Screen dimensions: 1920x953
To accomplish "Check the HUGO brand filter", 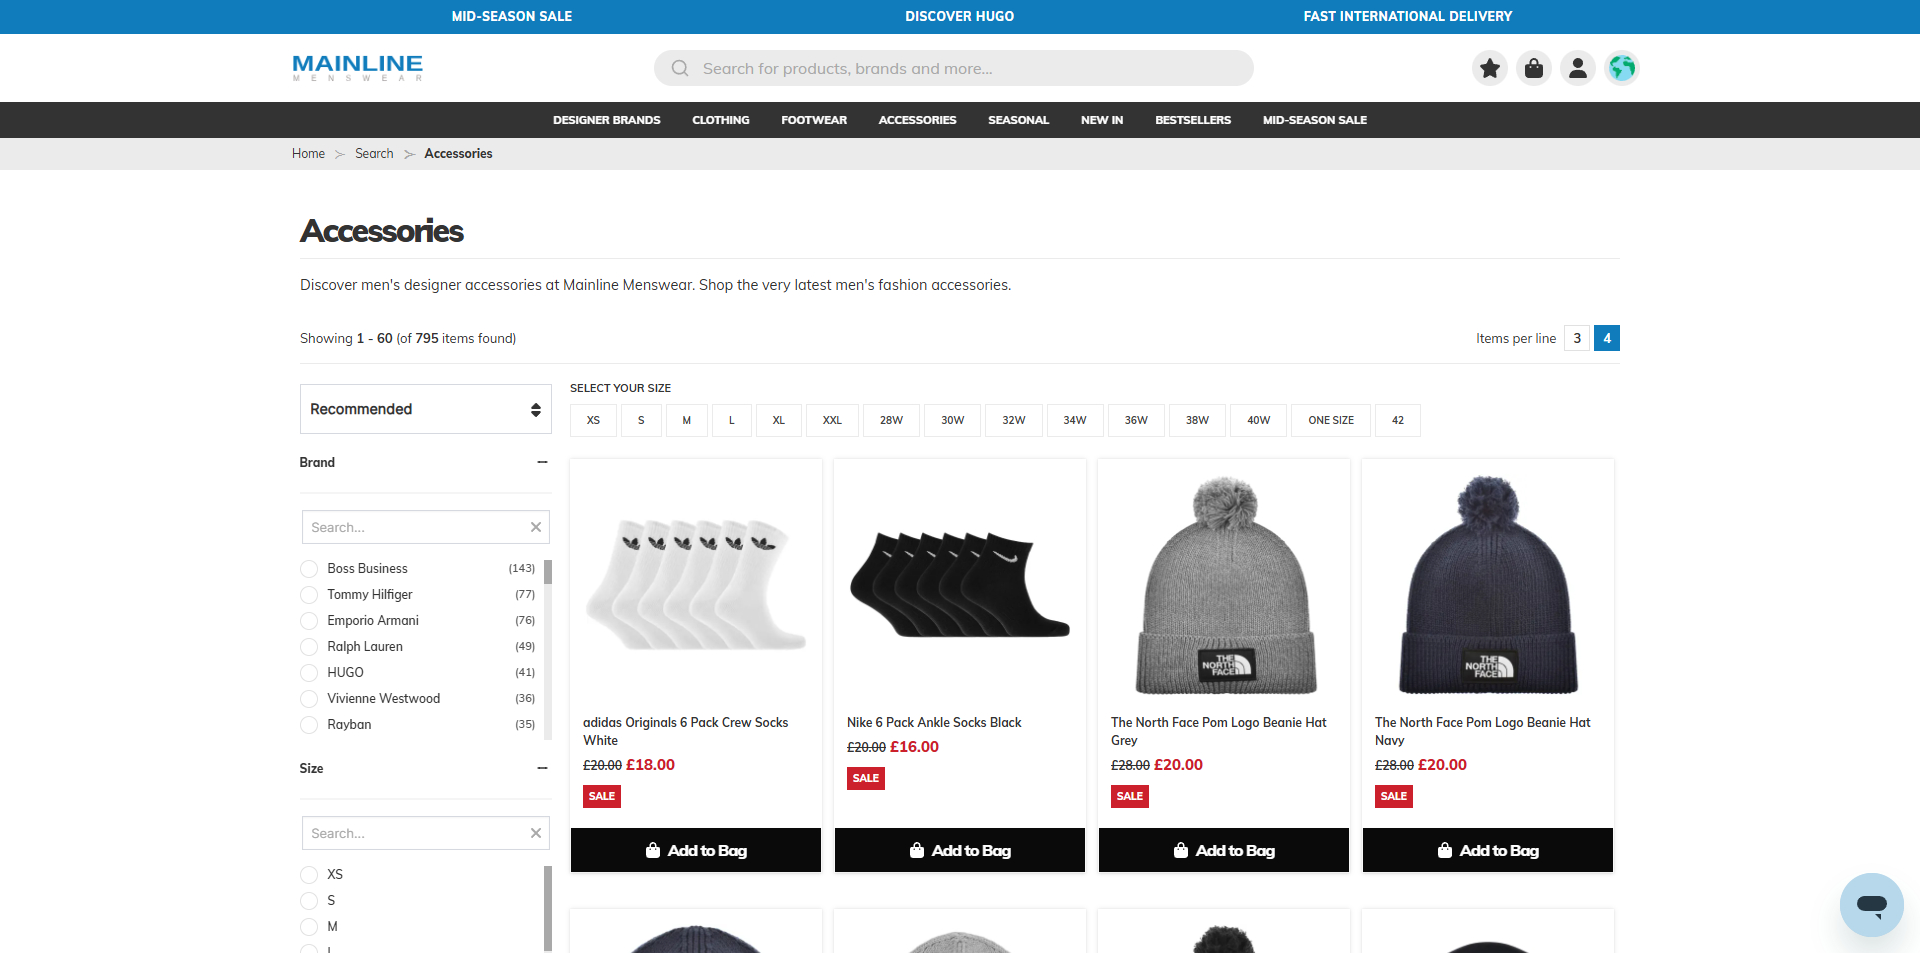I will 309,673.
